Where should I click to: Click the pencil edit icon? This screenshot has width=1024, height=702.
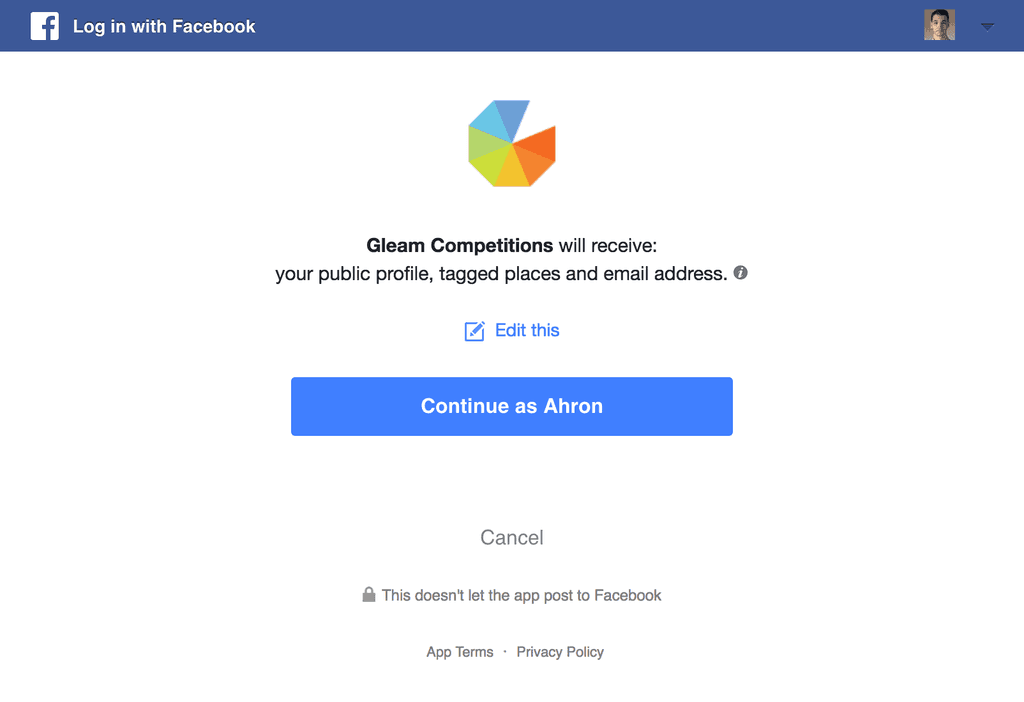475,331
